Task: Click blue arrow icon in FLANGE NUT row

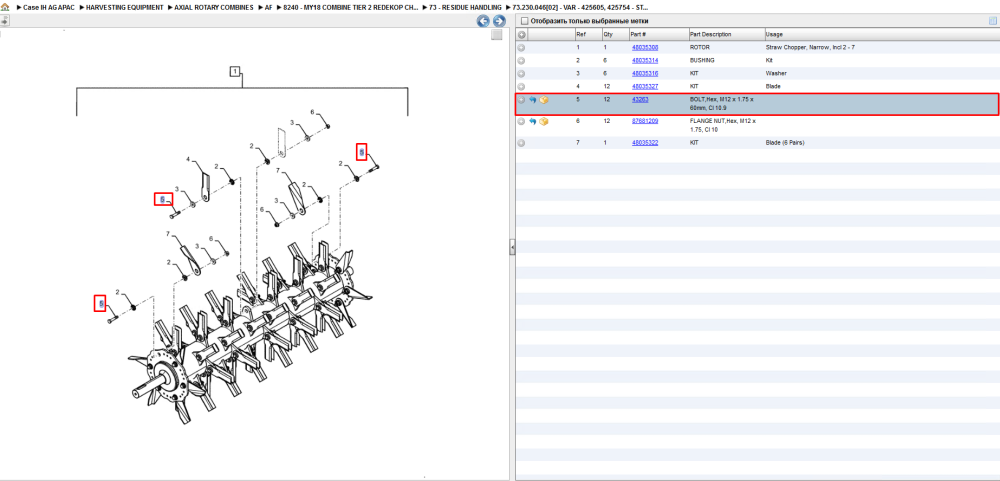Action: [x=533, y=121]
